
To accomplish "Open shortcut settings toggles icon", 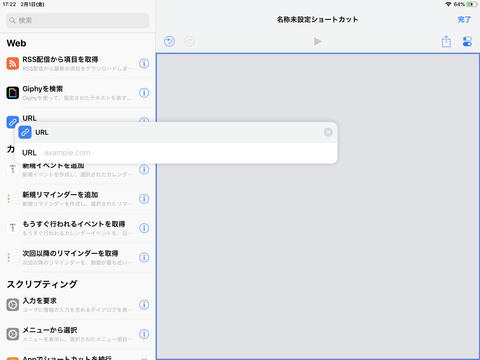I will point(467,41).
